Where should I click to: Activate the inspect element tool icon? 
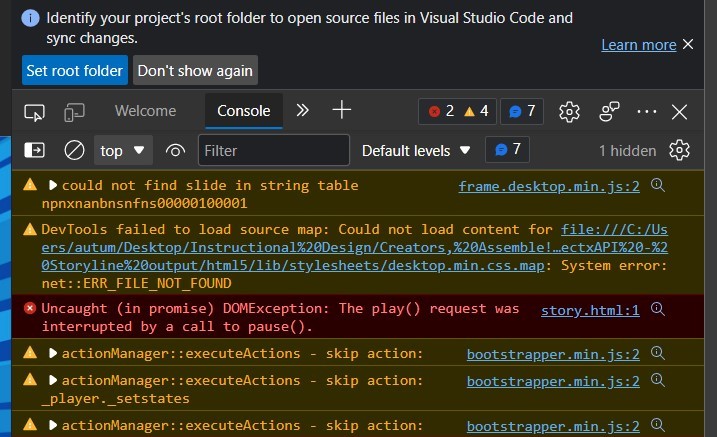pyautogui.click(x=35, y=112)
